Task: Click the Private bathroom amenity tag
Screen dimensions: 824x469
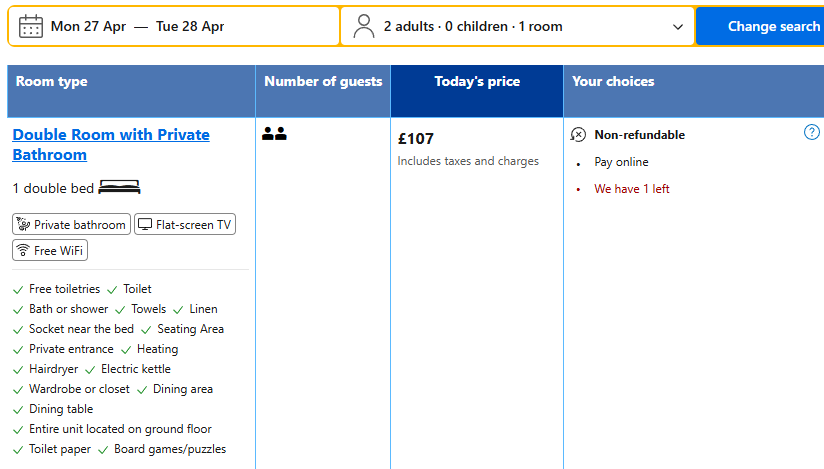Action: pyautogui.click(x=71, y=225)
